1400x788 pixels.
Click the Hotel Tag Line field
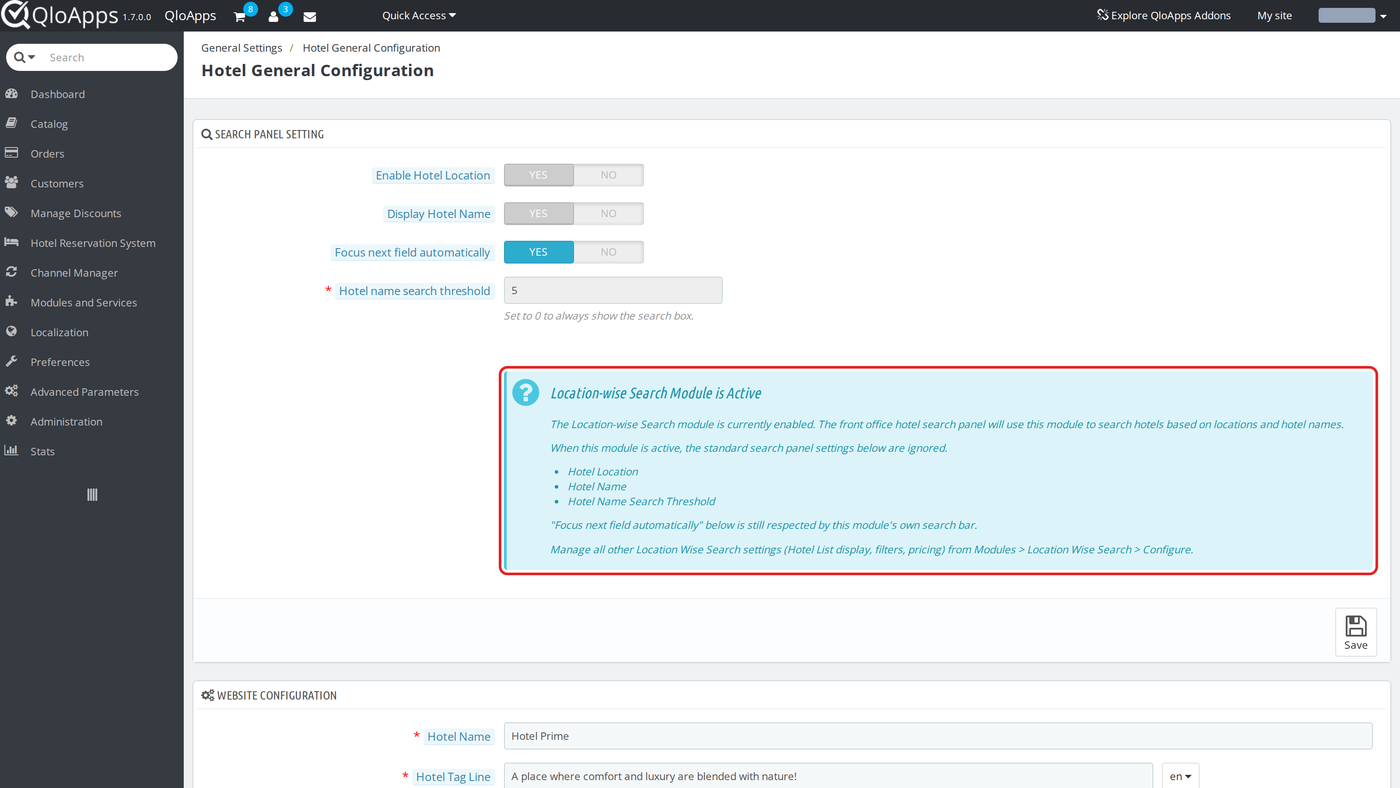(x=828, y=776)
